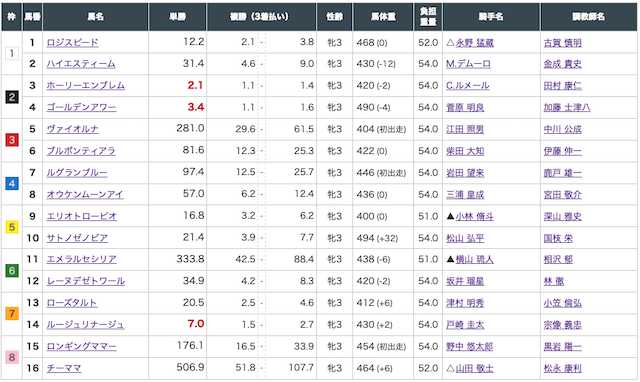
Task: Click the red frame 3 badge
Action: tap(11, 140)
